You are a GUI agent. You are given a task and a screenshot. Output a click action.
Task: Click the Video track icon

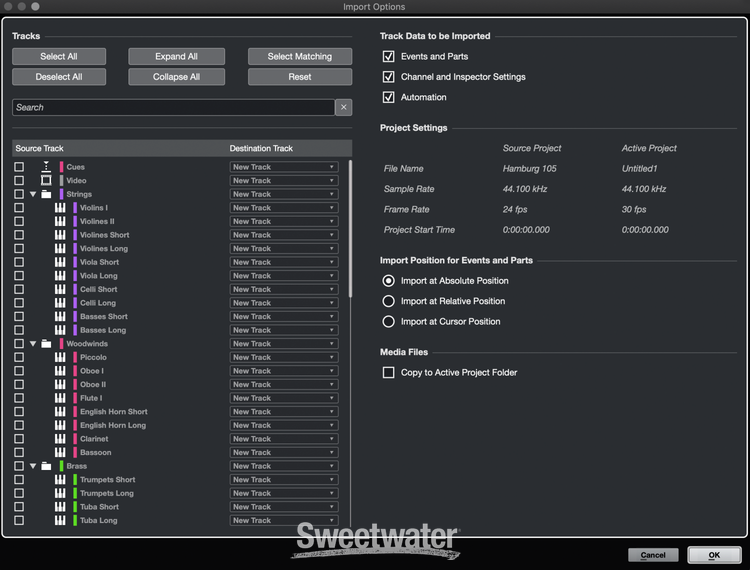(46, 181)
